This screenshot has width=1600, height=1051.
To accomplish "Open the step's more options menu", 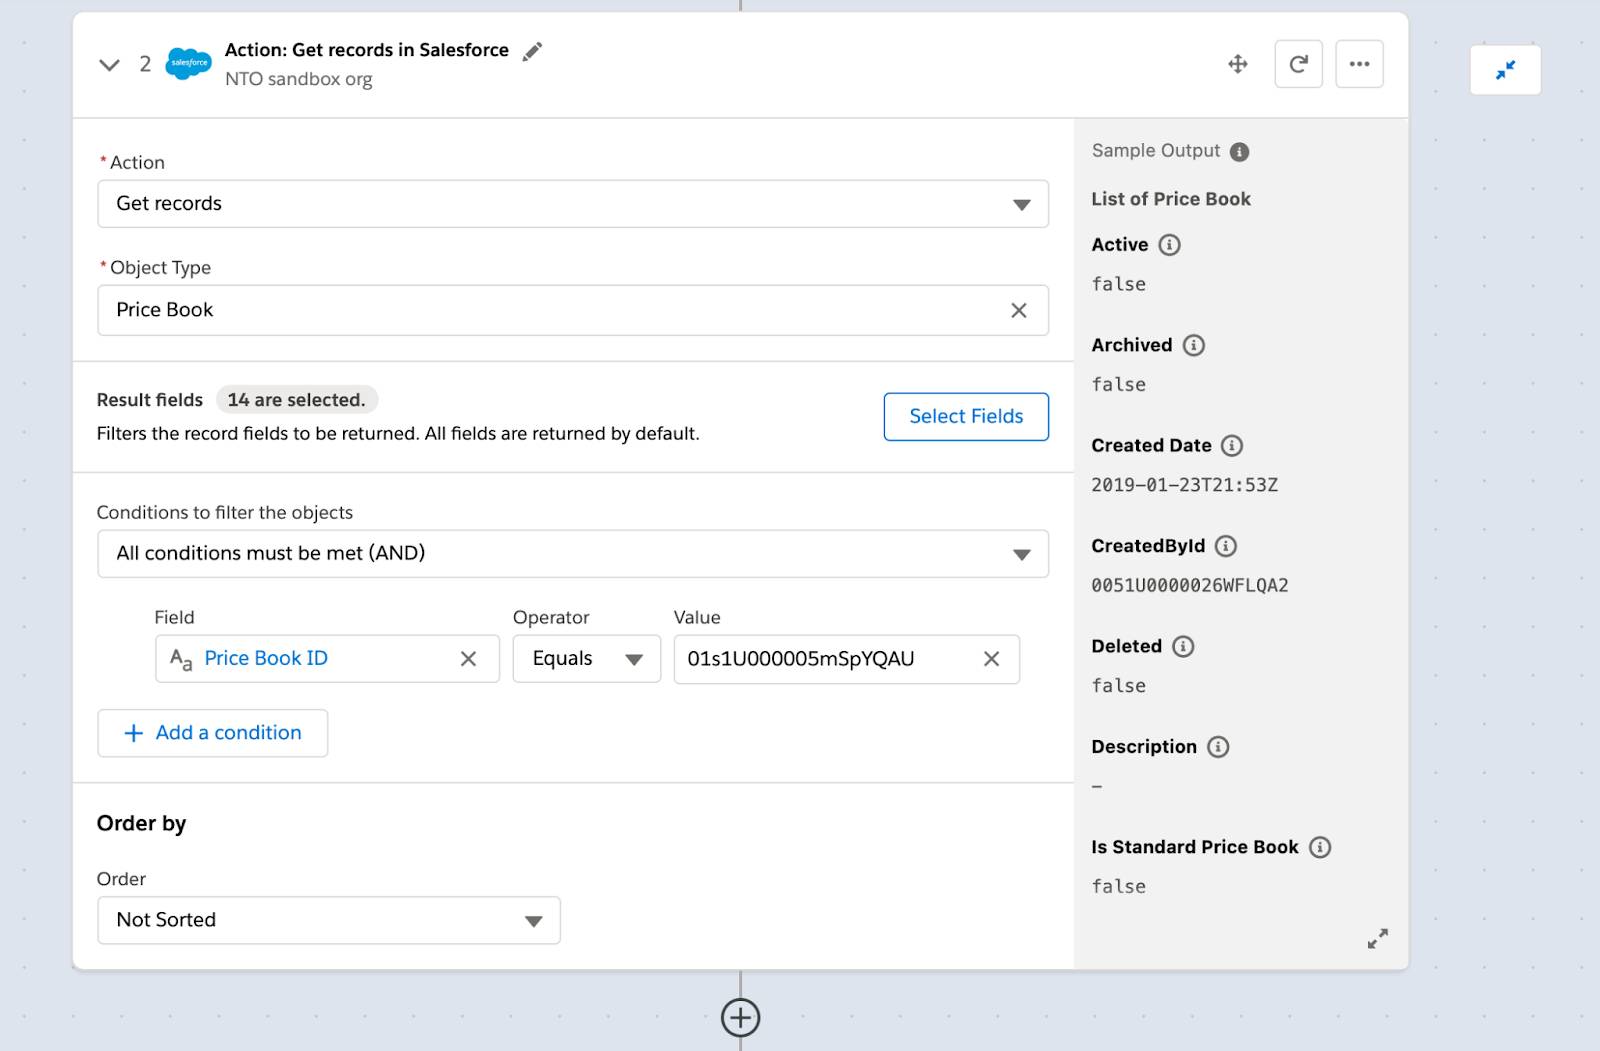I will [x=1359, y=64].
